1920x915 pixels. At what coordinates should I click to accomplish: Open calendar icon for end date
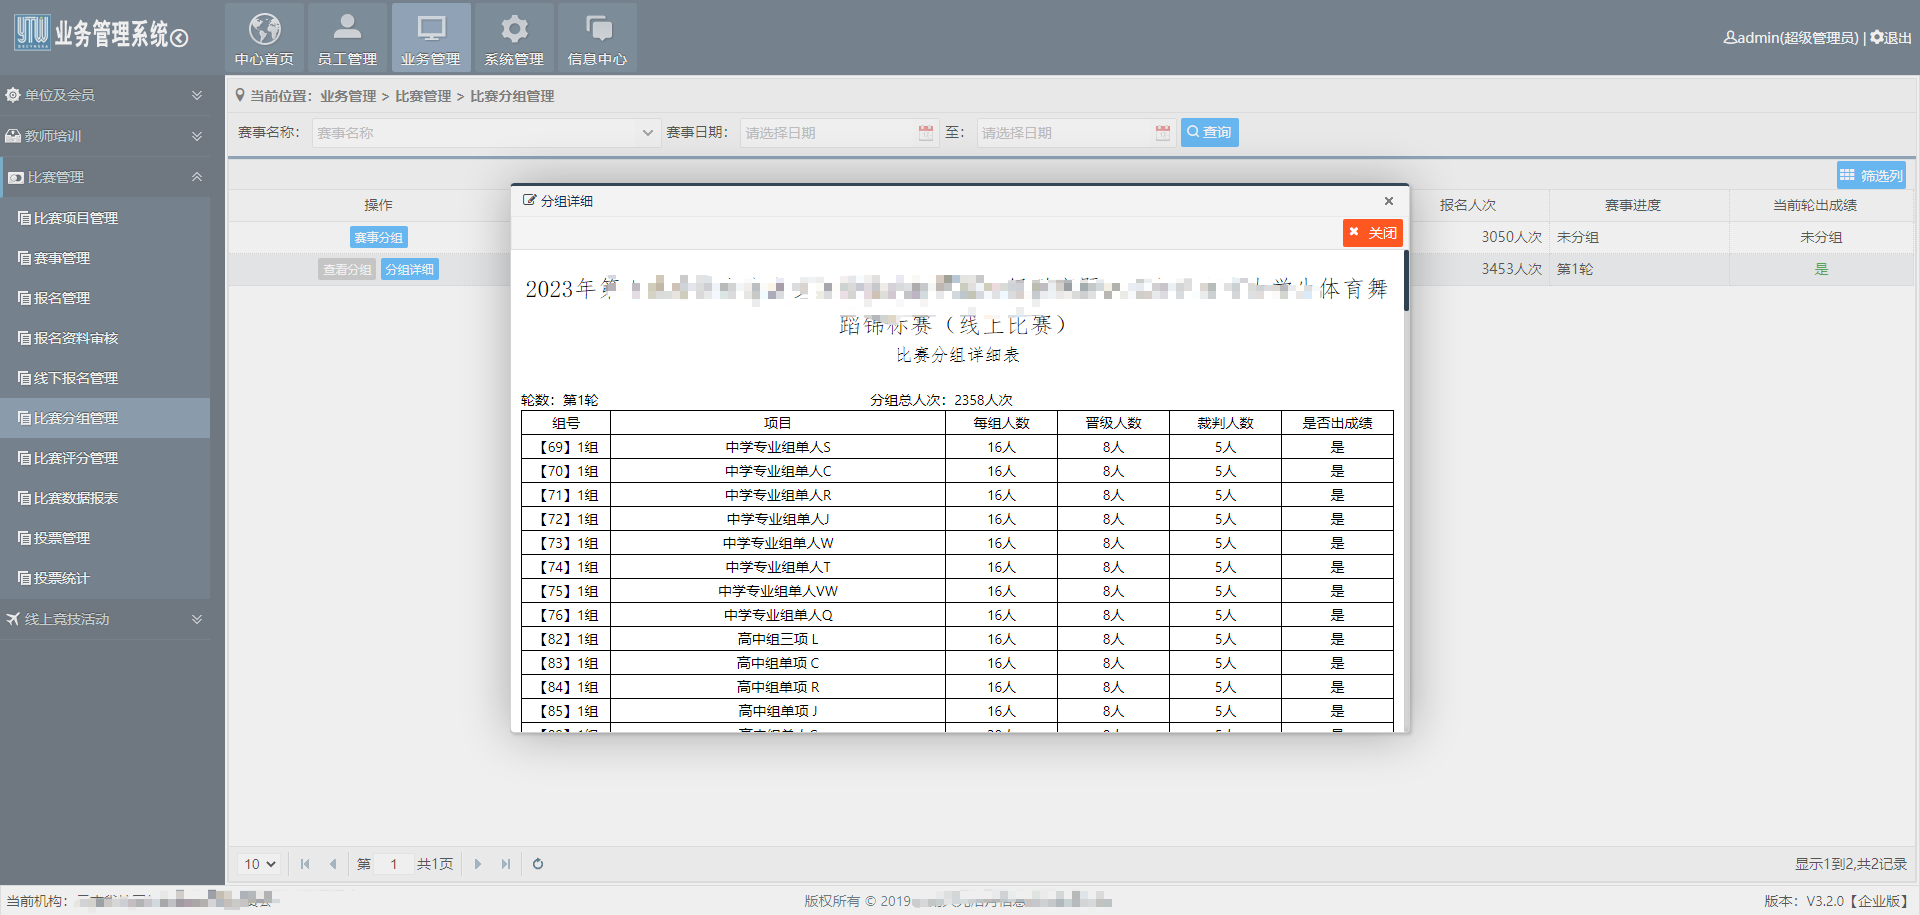click(1163, 133)
